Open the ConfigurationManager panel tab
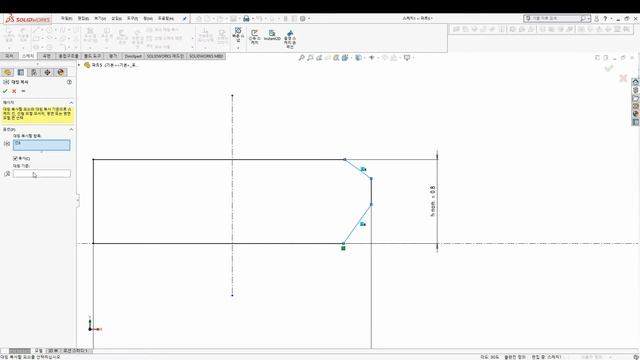 pos(34,72)
